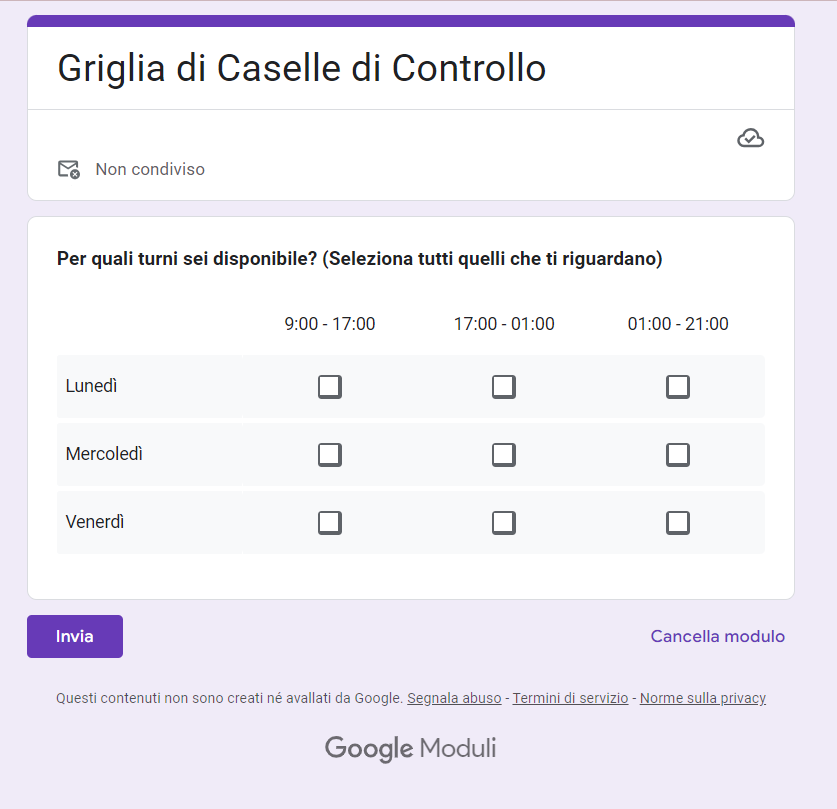Check Venerdì for 01:00 - 21:00
This screenshot has width=837, height=809.
678,523
